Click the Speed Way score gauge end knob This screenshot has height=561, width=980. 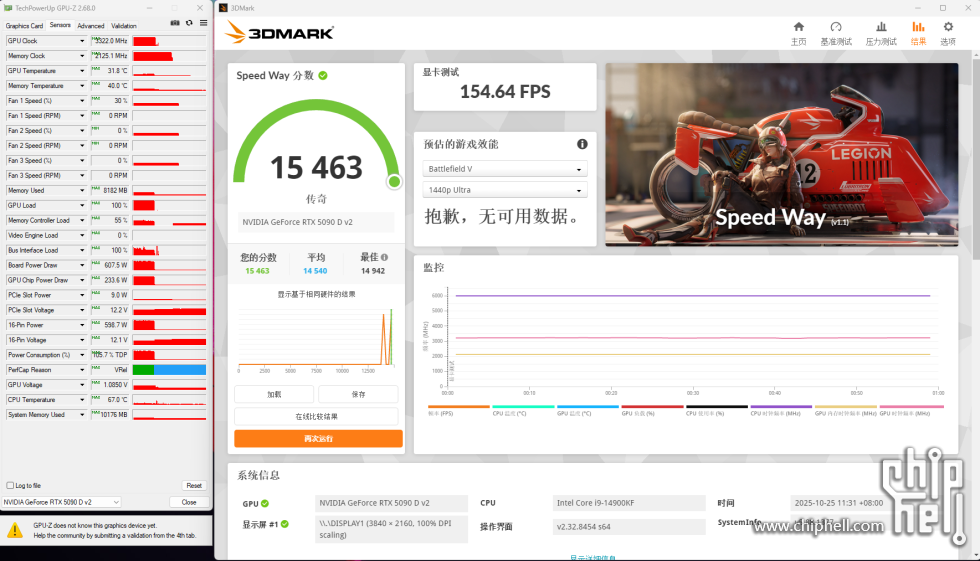(394, 182)
